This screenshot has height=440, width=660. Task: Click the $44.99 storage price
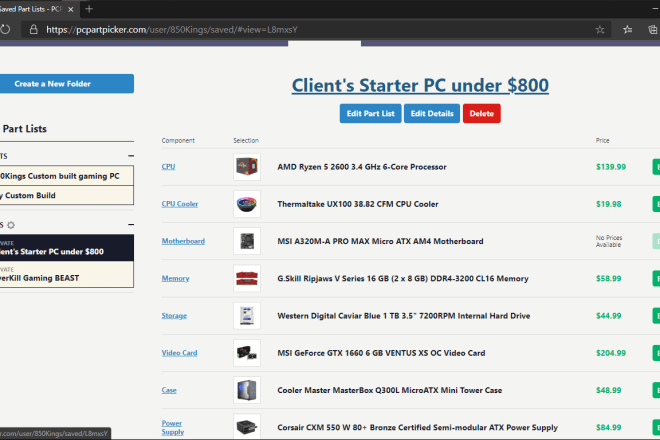point(608,316)
